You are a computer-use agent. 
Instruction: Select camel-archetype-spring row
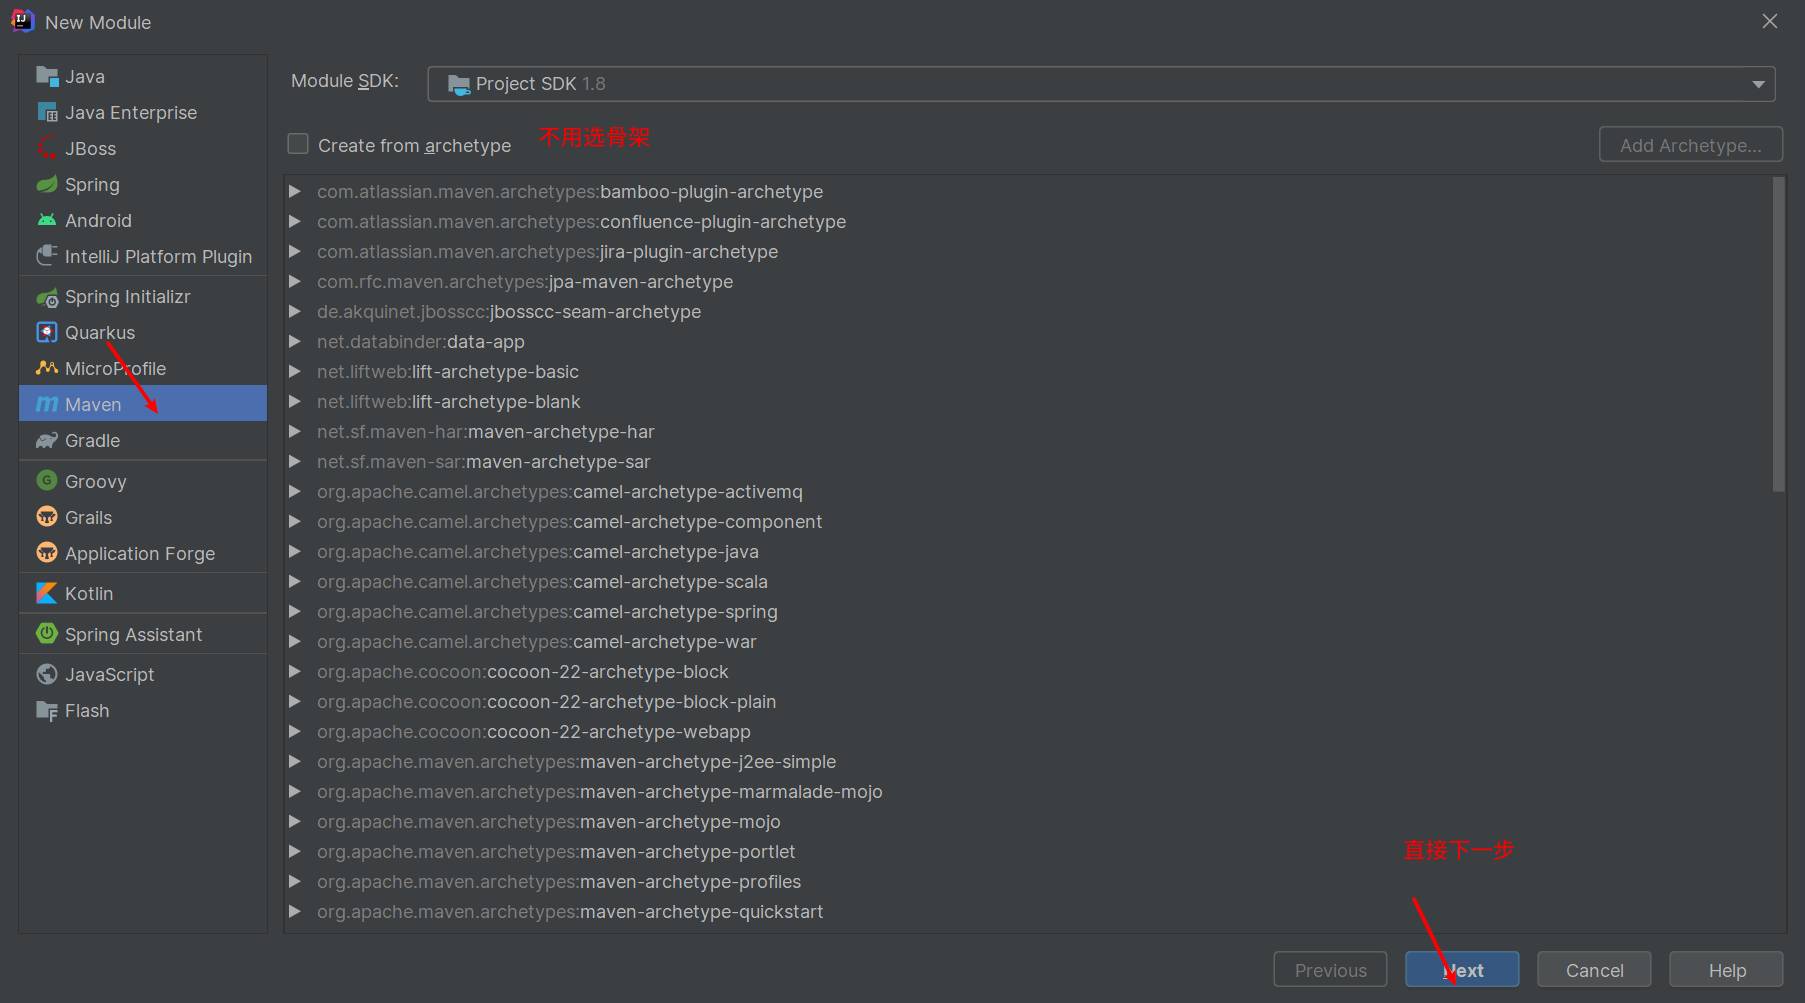click(1028, 611)
